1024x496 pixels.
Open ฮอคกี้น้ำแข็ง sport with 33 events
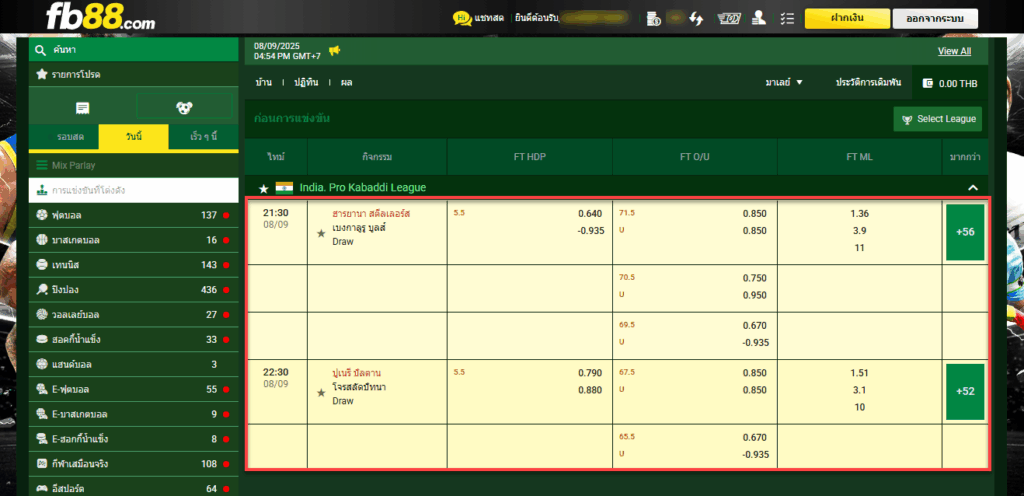point(133,339)
